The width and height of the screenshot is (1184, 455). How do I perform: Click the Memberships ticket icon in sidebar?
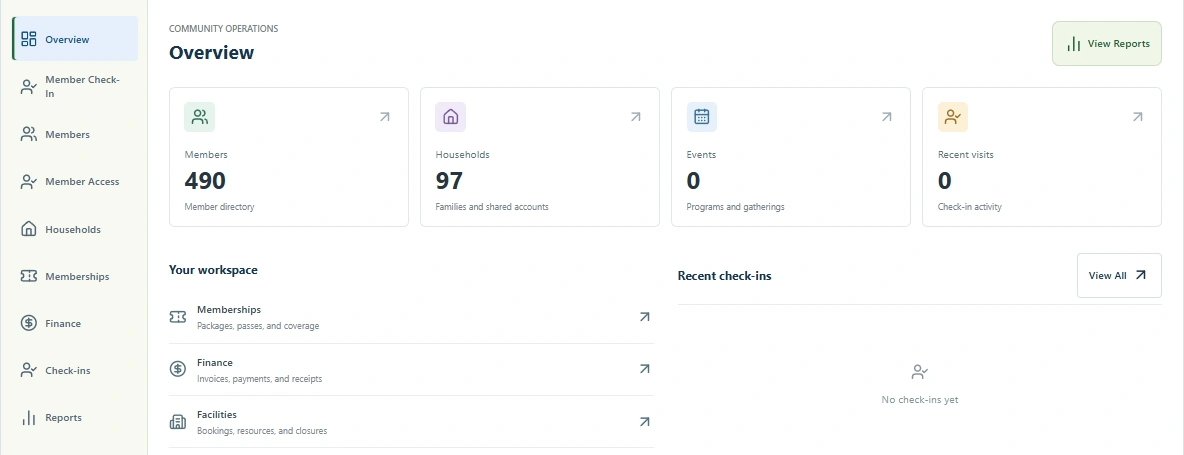(x=29, y=276)
